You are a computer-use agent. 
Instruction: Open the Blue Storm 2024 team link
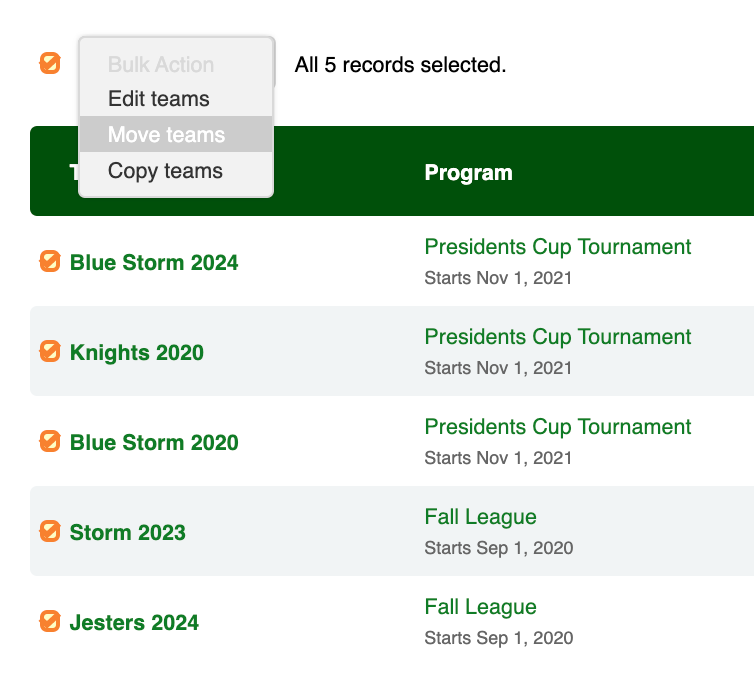coord(154,263)
